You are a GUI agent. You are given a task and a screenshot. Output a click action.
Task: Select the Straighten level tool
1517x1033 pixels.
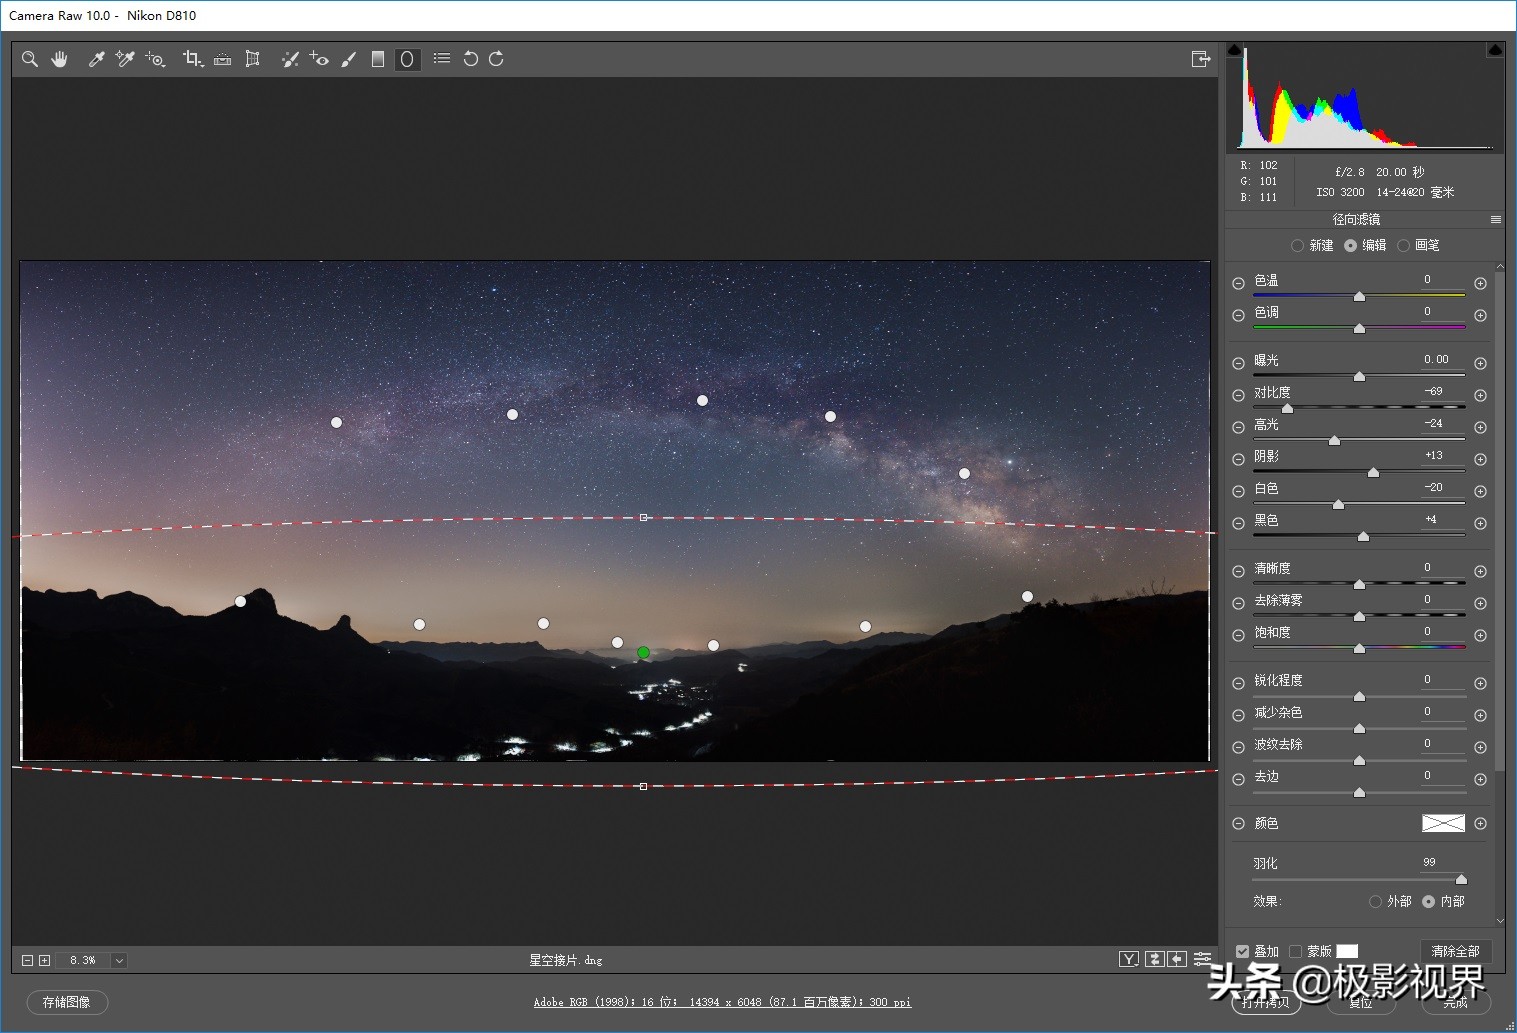pyautogui.click(x=222, y=59)
